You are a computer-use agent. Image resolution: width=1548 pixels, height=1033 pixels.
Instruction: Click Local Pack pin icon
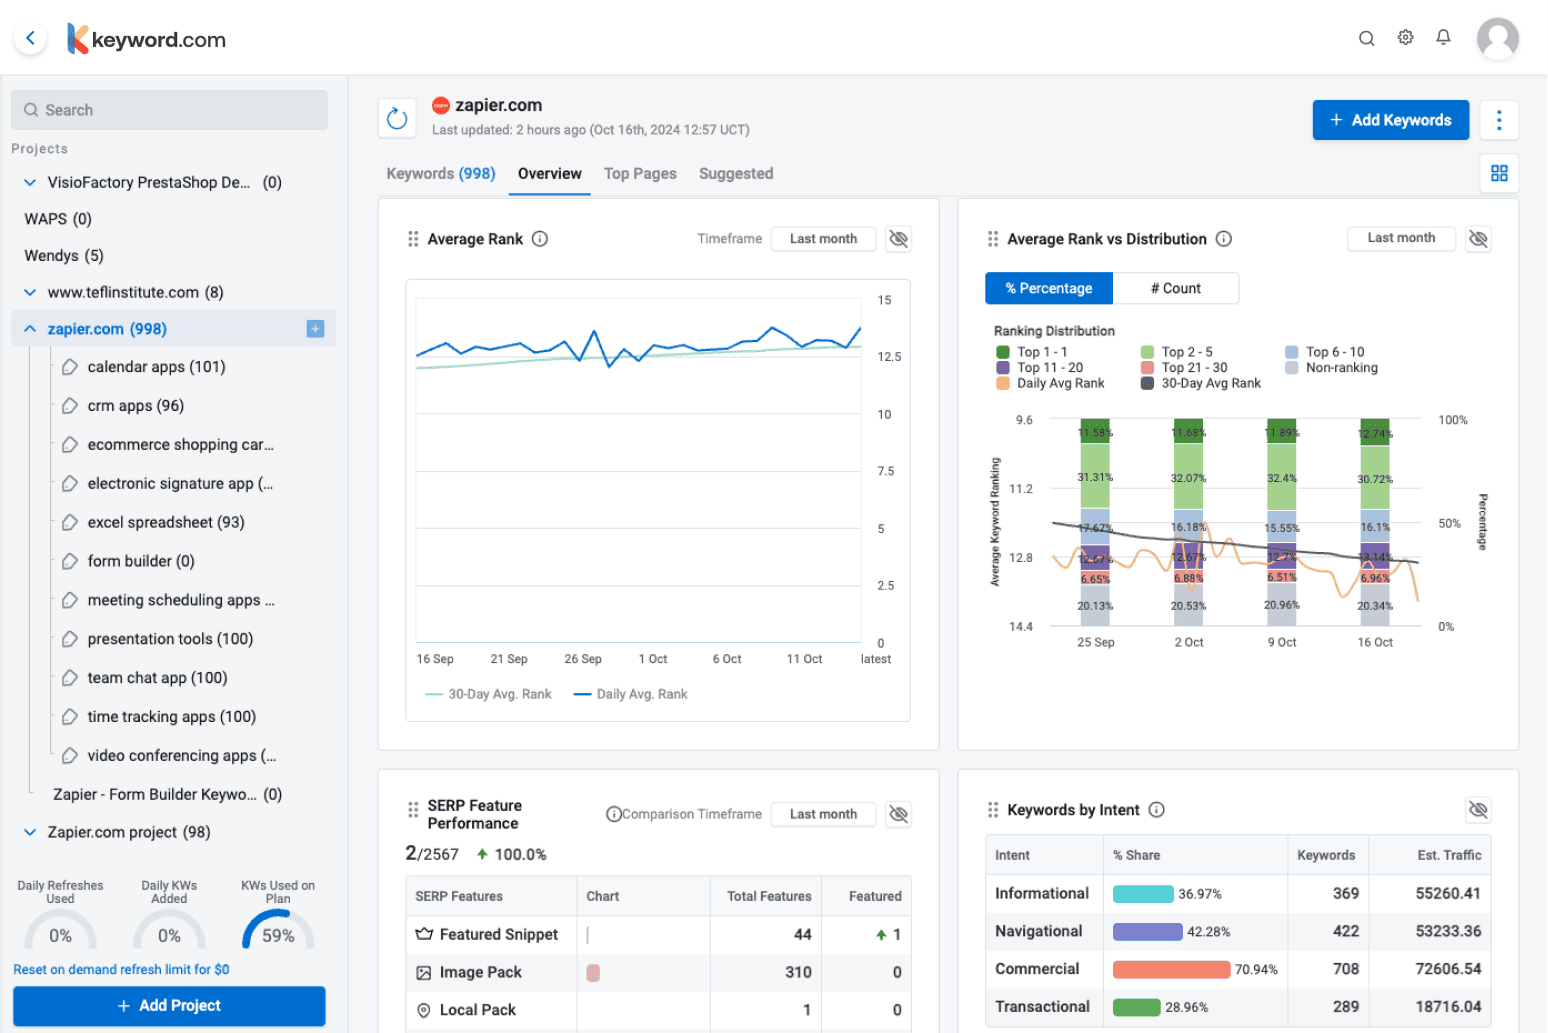(424, 1010)
